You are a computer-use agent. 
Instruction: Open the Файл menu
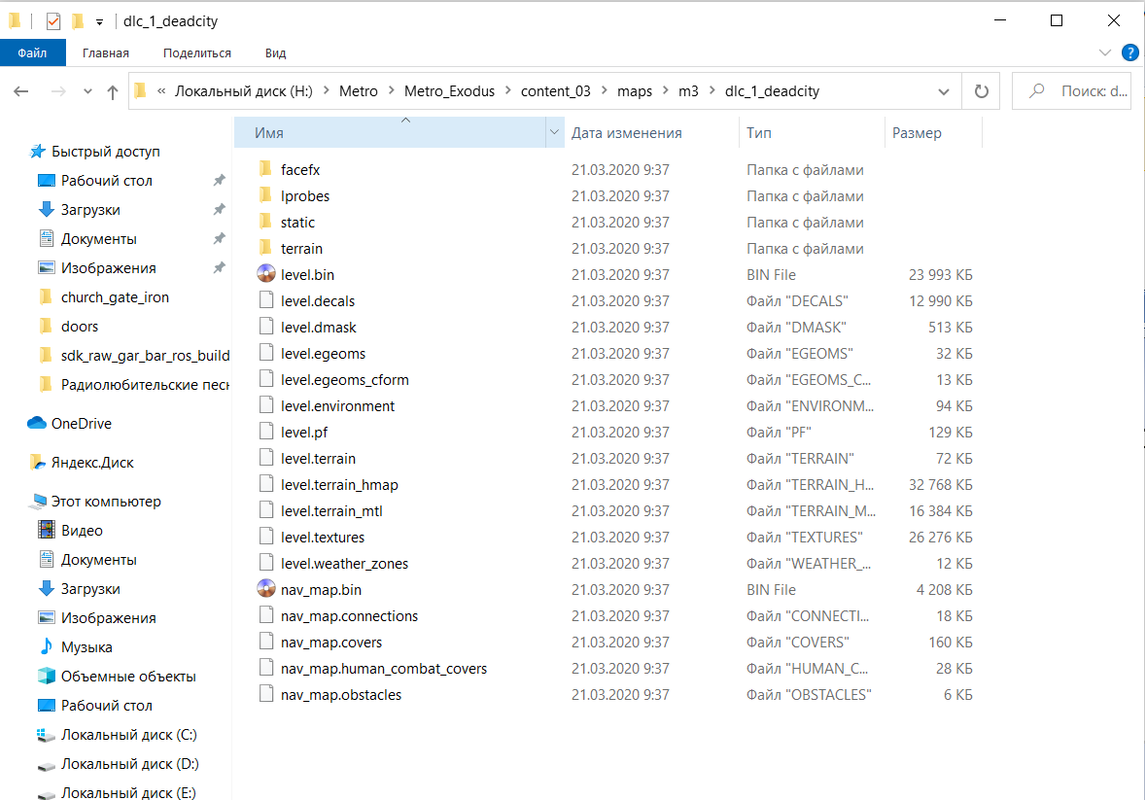(x=33, y=53)
